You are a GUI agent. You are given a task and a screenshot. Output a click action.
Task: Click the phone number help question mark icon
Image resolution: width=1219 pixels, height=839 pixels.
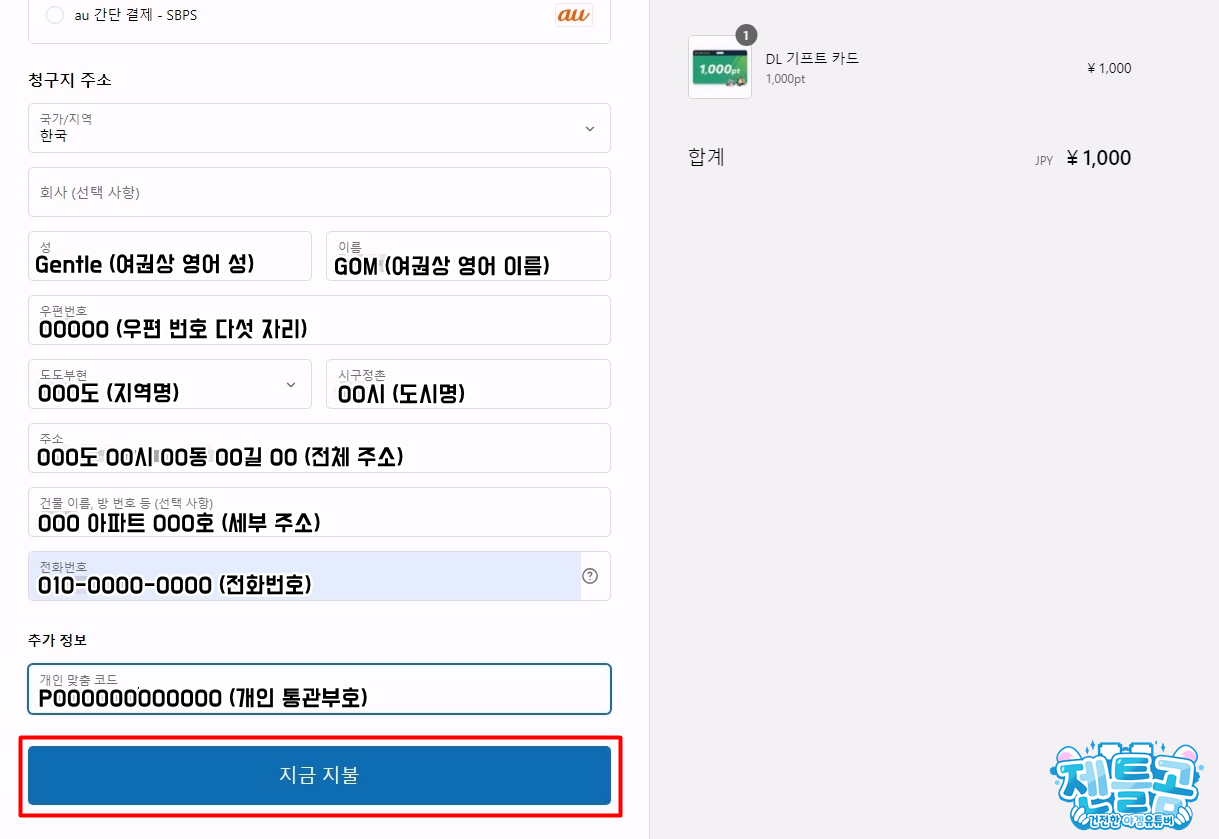pos(590,576)
